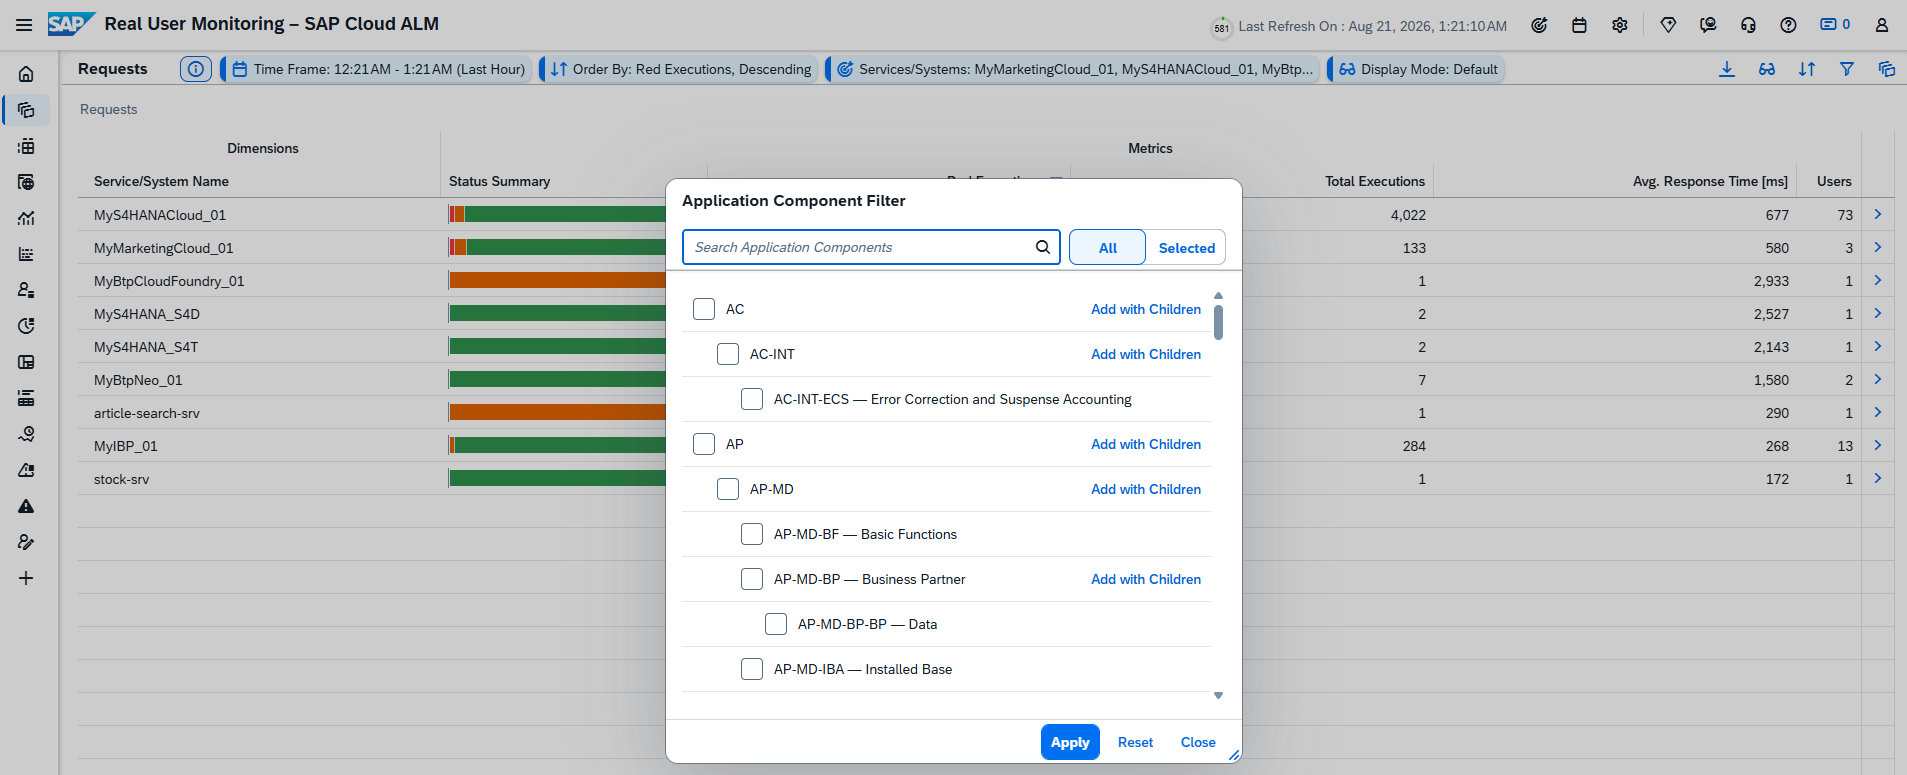Open the chart line sidebar icon
This screenshot has width=1907, height=775.
click(x=26, y=218)
